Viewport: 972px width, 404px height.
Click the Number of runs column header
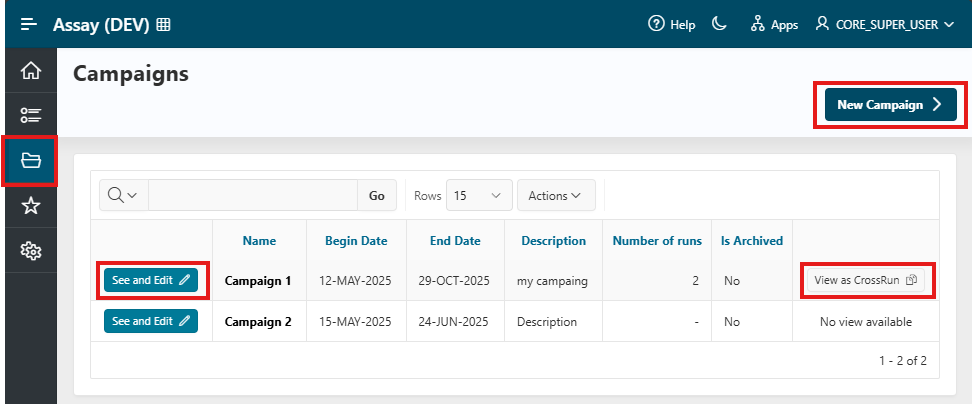coord(657,240)
